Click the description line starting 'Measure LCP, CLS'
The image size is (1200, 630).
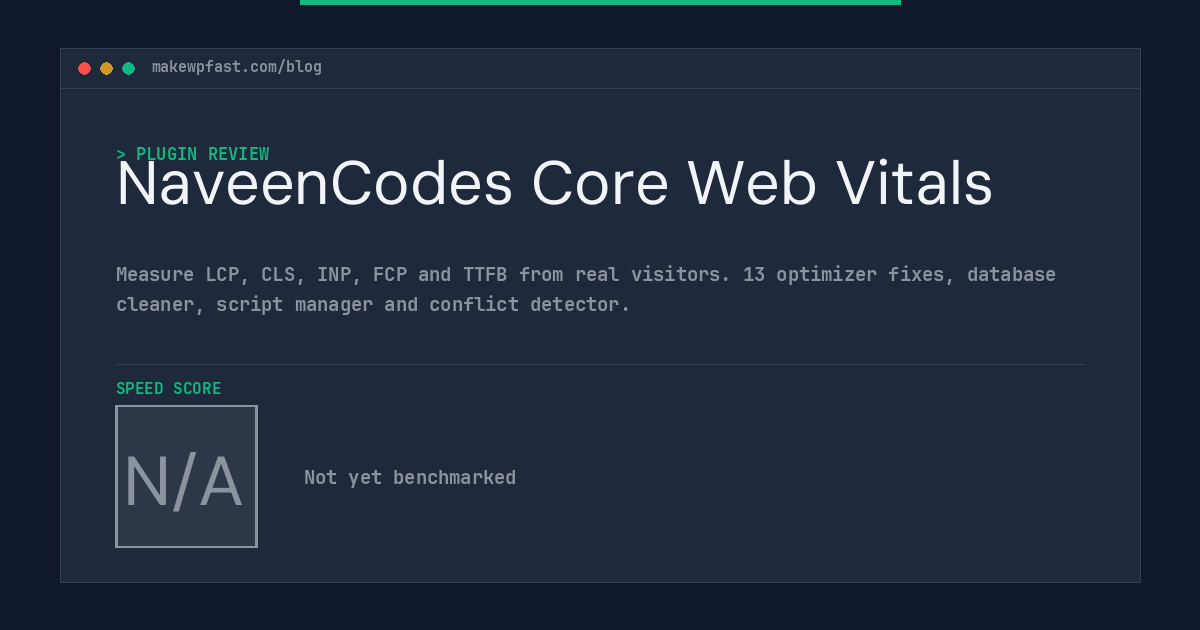[x=586, y=274]
